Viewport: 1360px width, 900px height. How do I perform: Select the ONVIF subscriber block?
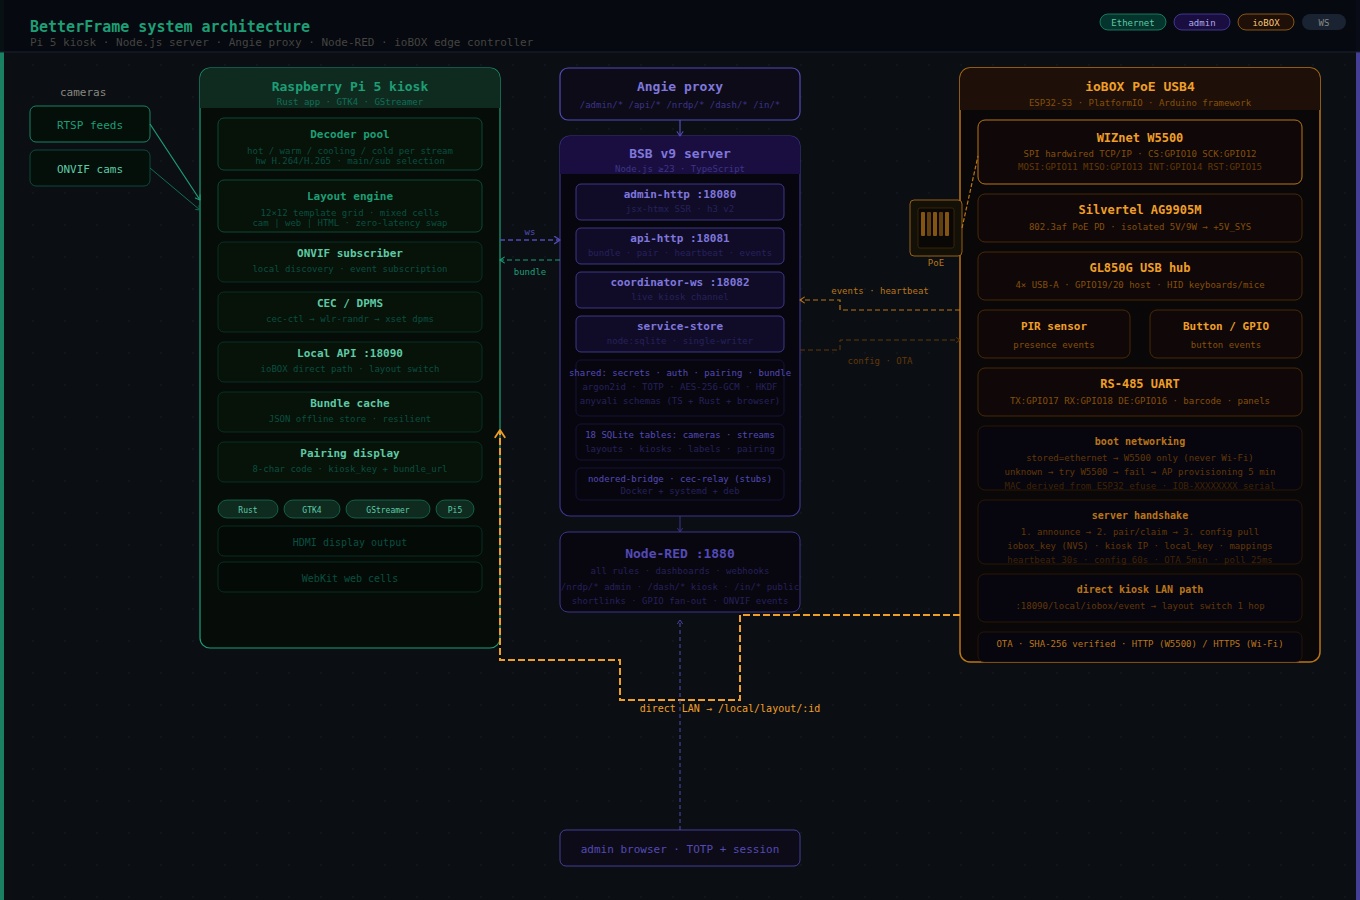click(x=350, y=262)
